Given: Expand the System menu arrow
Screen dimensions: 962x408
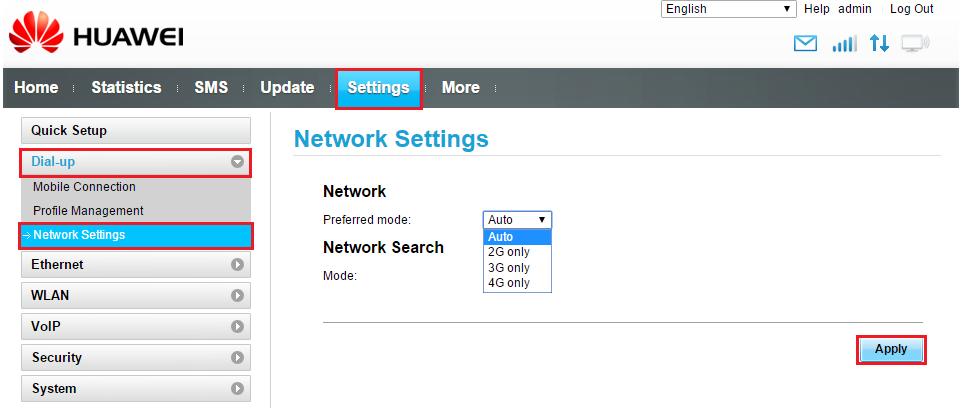Looking at the screenshot, I should coord(237,388).
